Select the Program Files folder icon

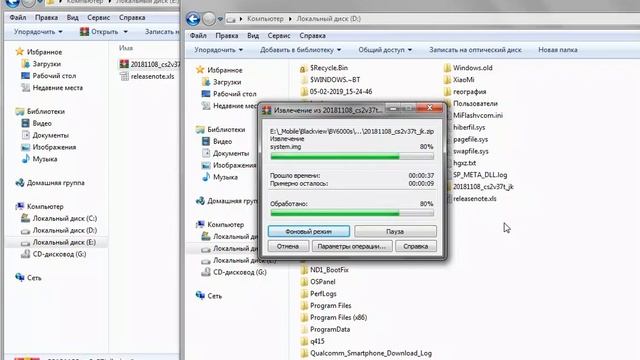(304, 305)
